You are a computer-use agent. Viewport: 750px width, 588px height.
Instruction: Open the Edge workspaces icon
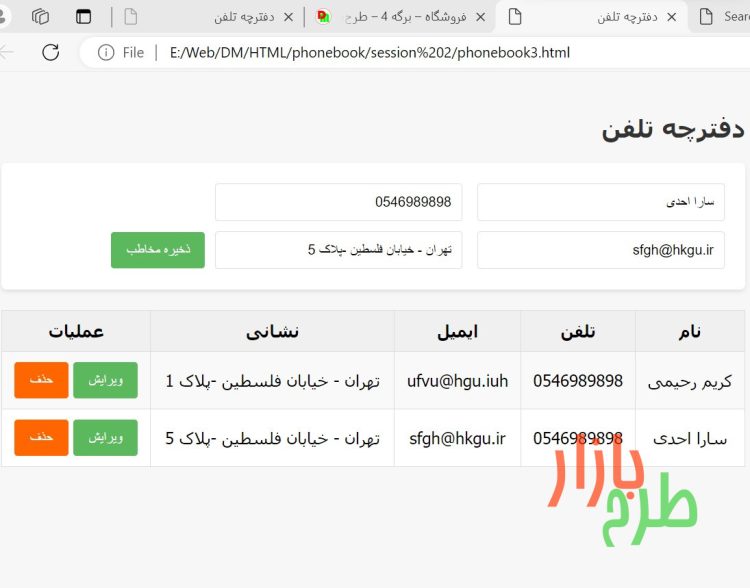[x=40, y=17]
